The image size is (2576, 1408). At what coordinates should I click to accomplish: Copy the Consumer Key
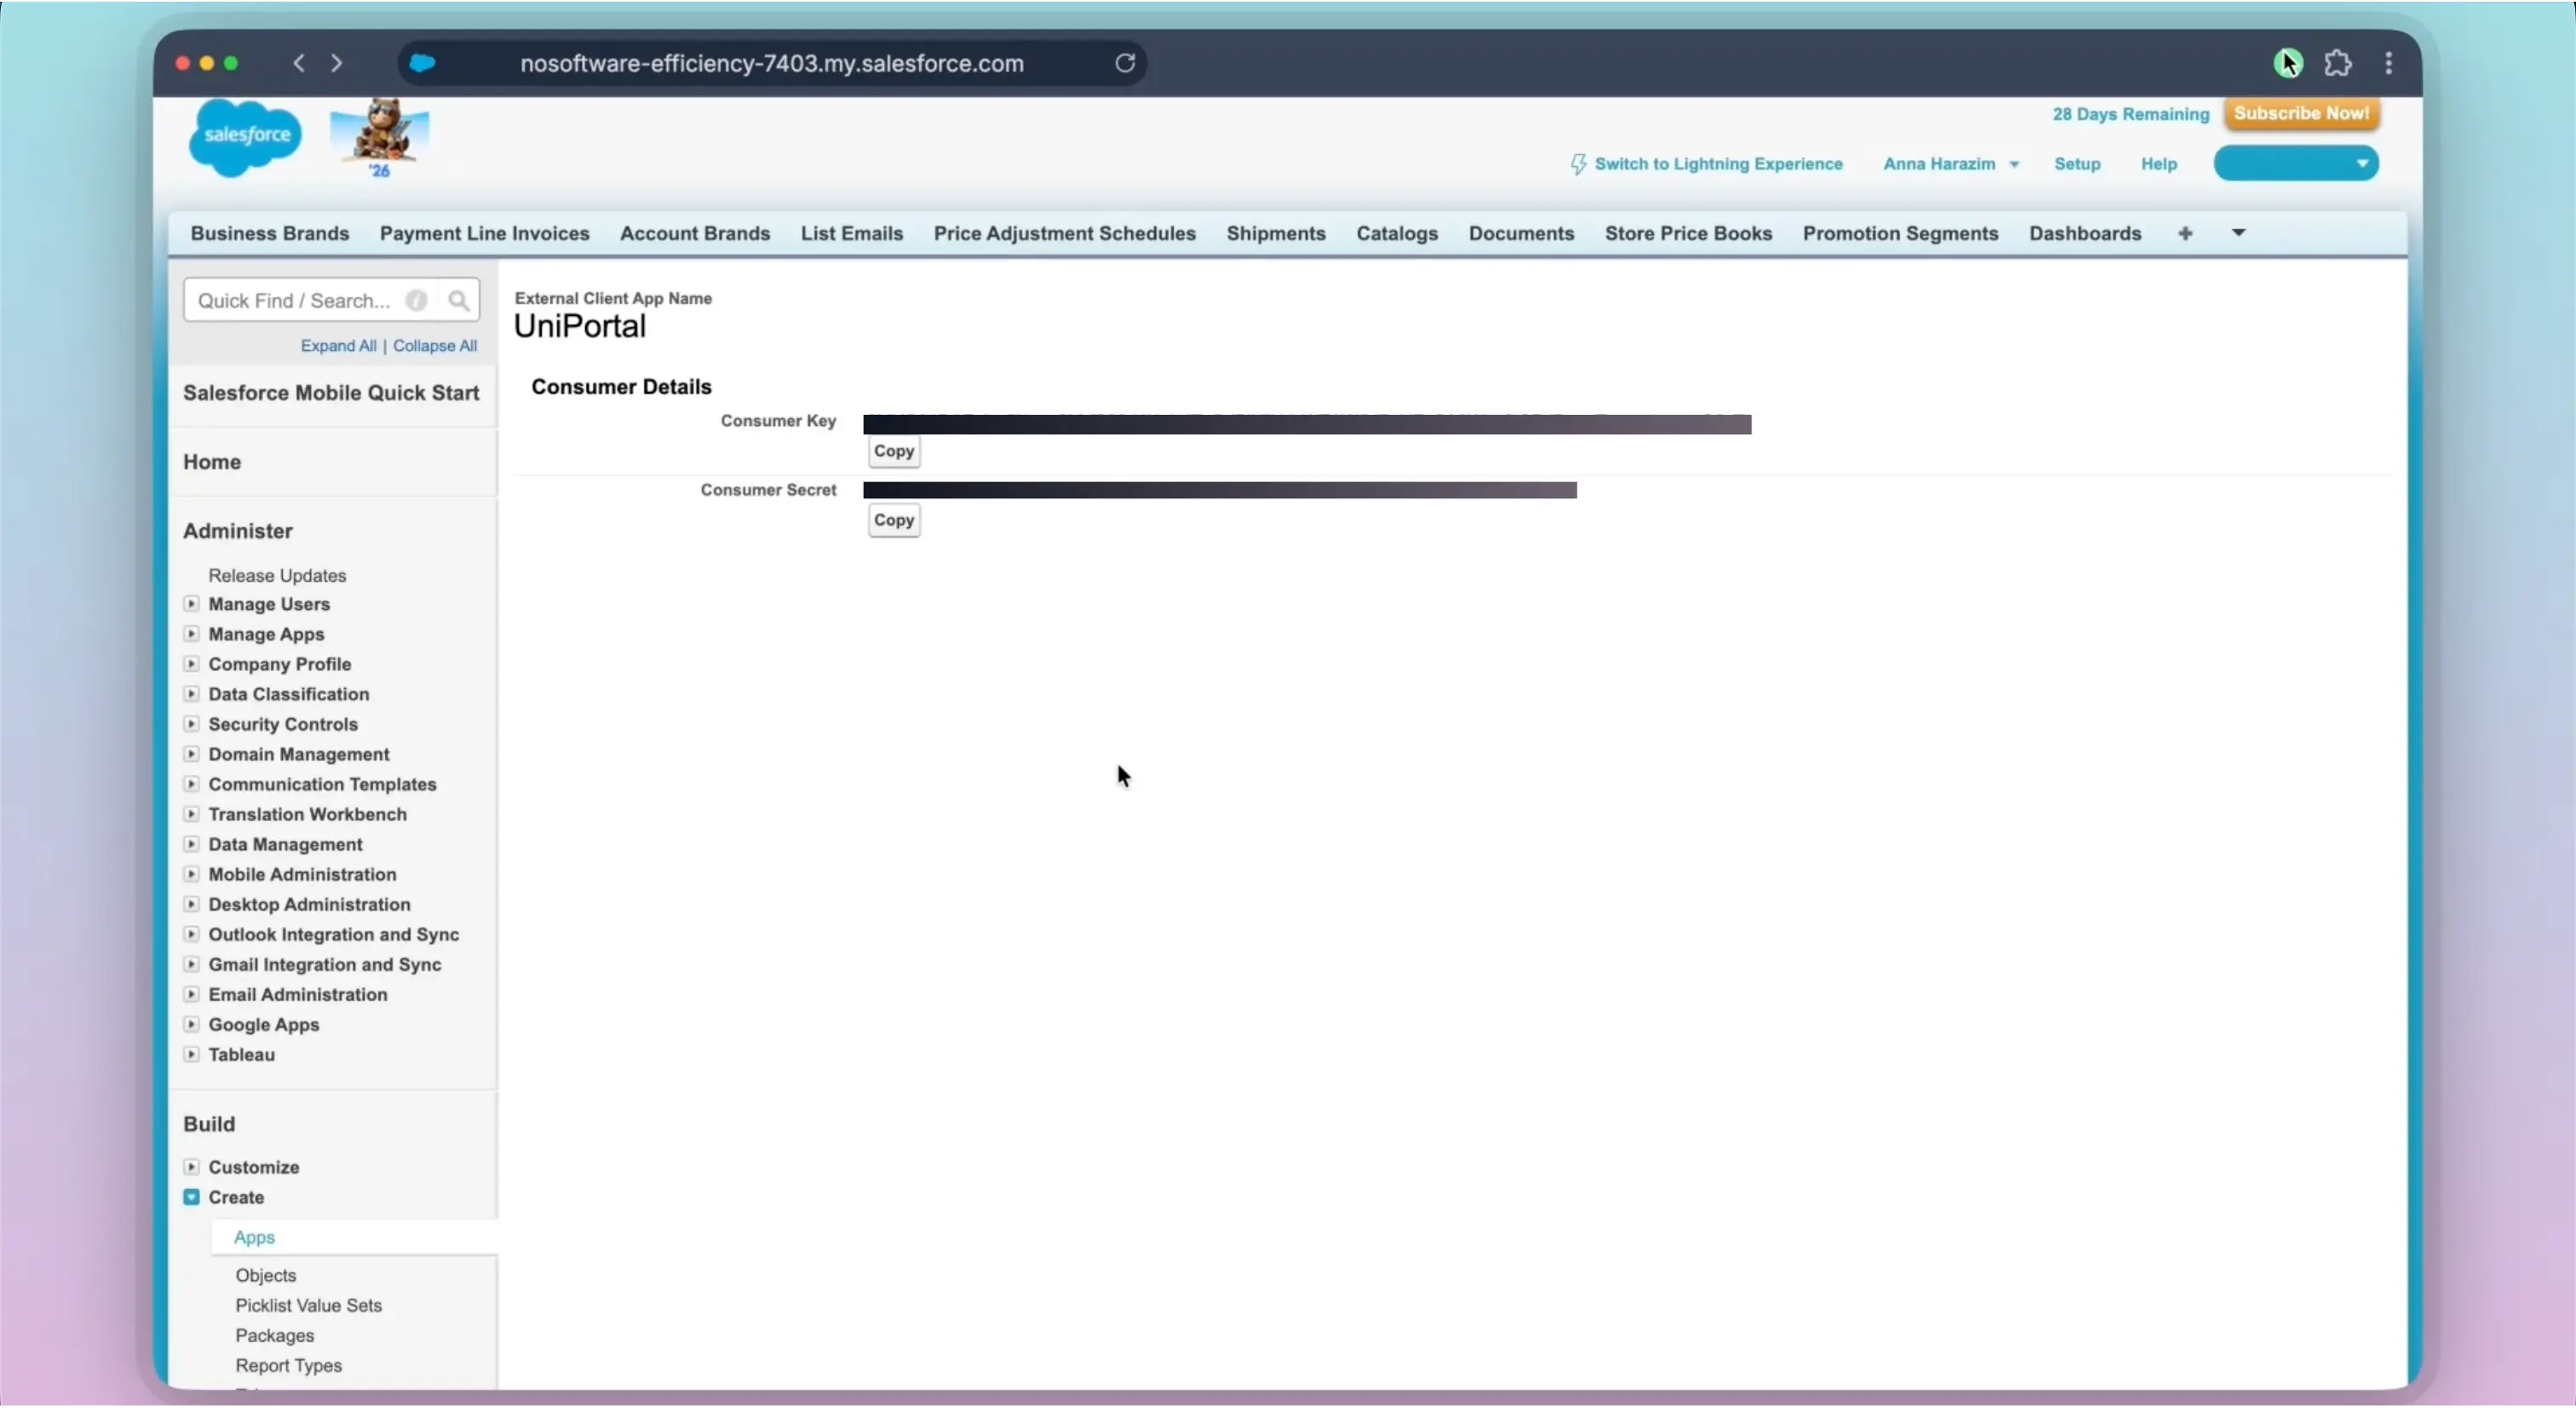pos(894,451)
